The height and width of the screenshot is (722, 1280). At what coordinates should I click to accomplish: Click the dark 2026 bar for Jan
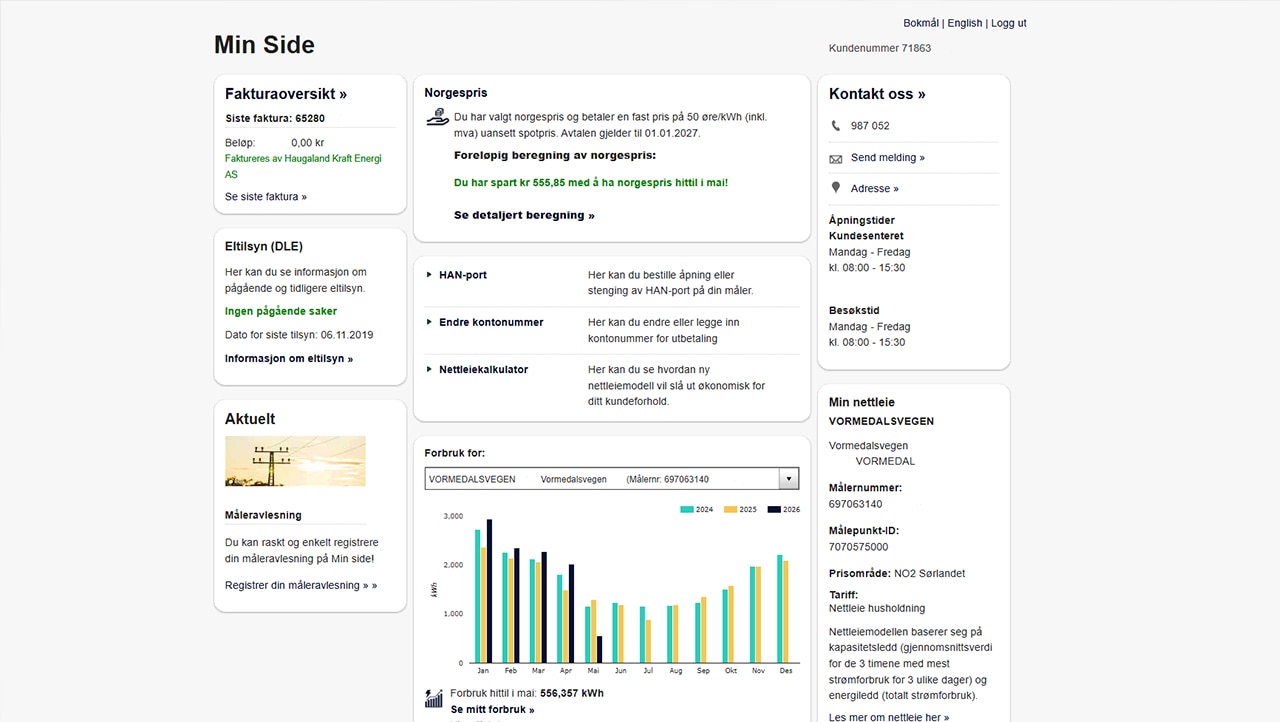(489, 591)
